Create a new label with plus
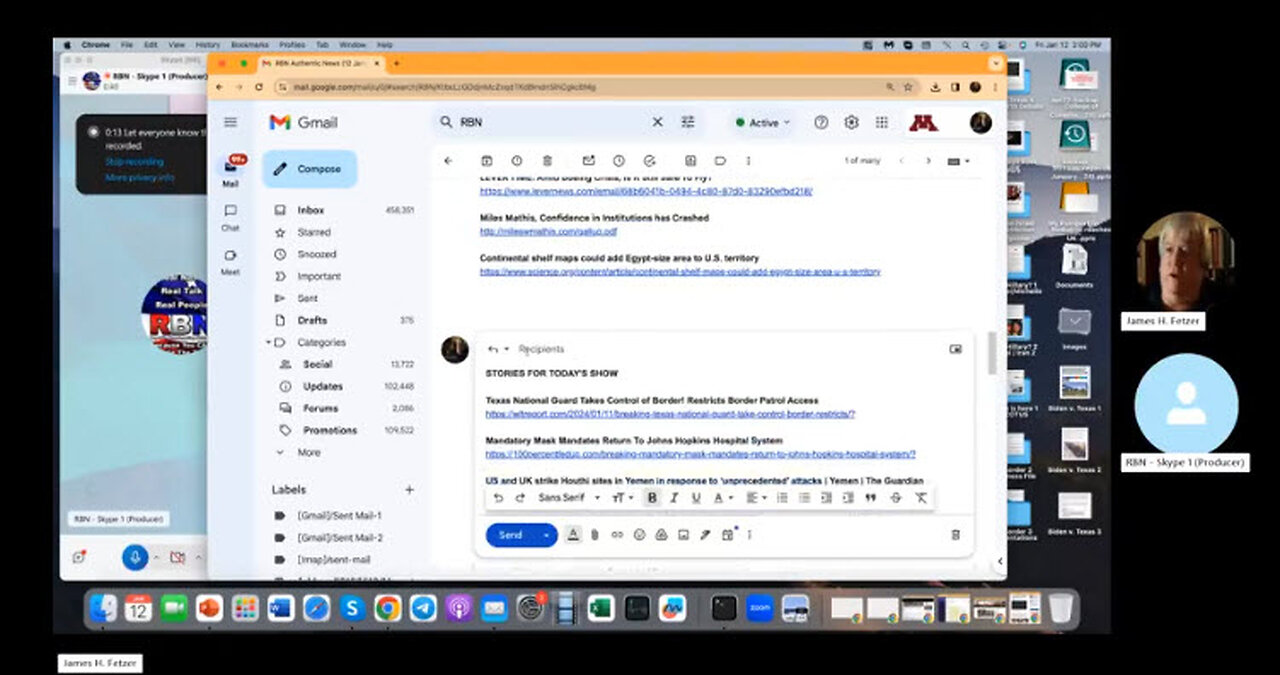 point(409,490)
